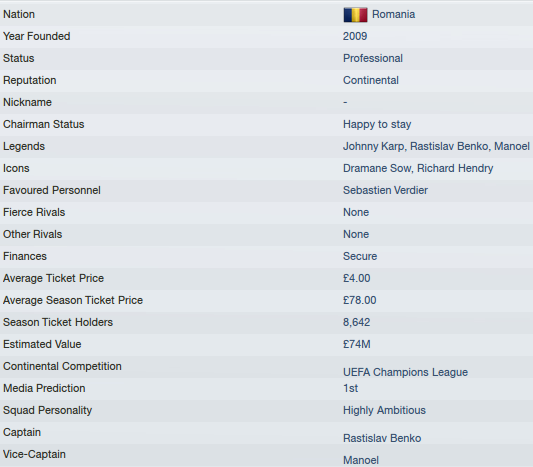Select Manoel in the Legends row
The height and width of the screenshot is (467, 533).
[x=512, y=146]
